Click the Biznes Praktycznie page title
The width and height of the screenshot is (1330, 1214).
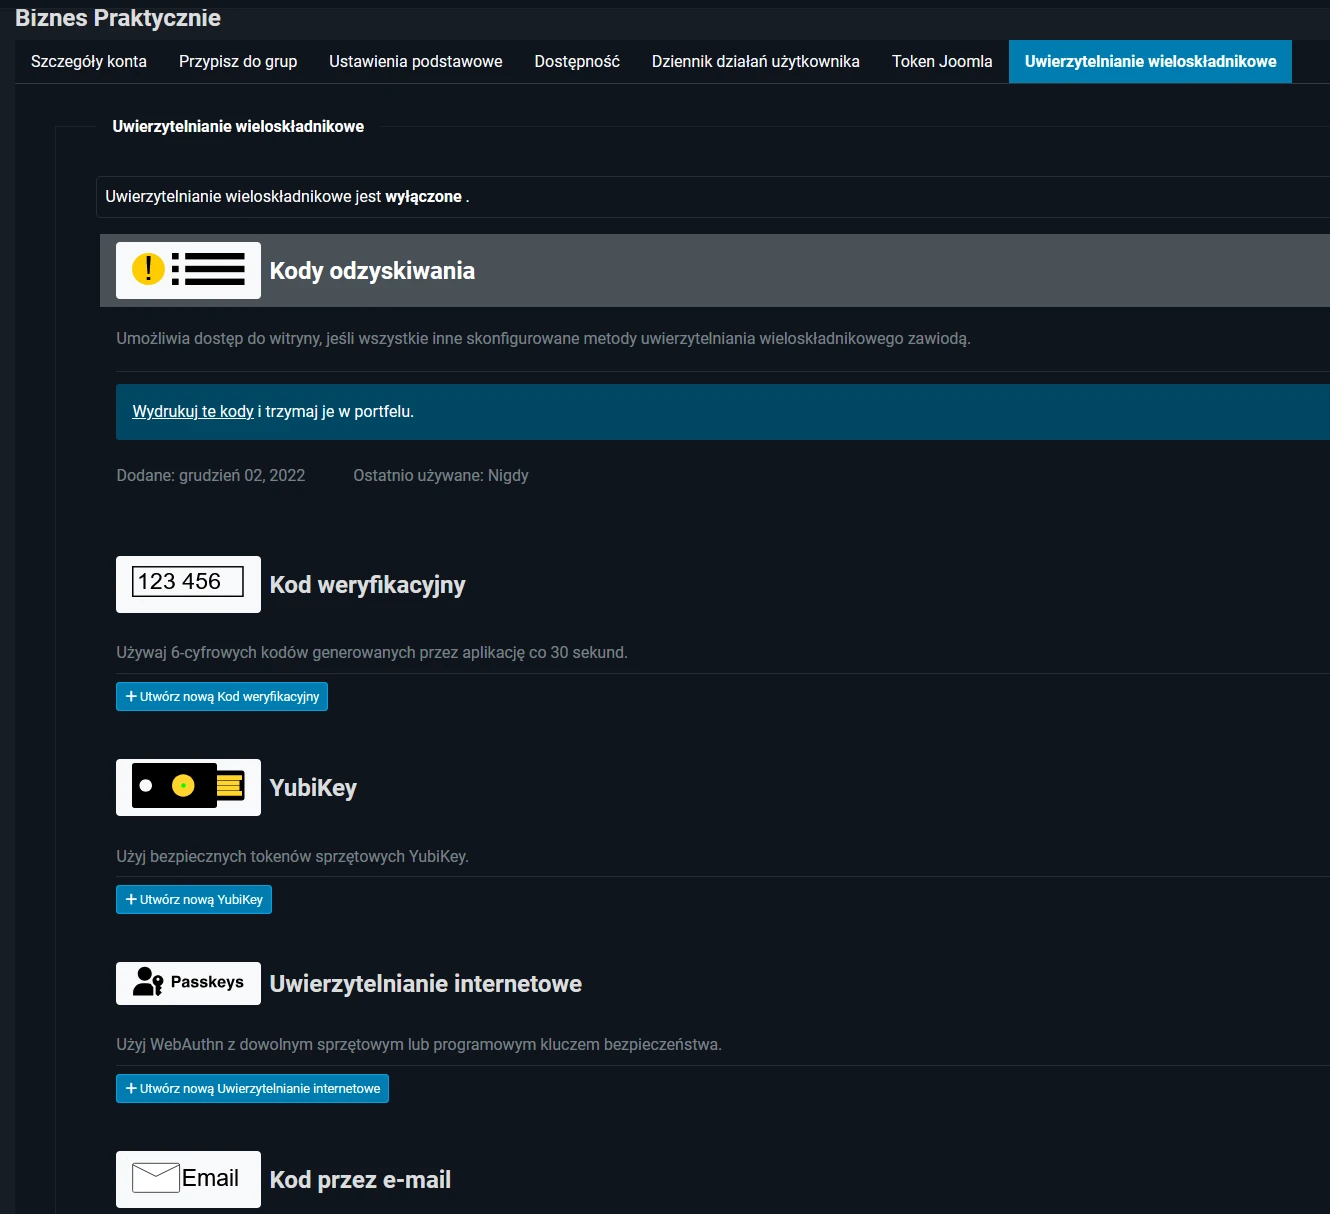pos(118,18)
